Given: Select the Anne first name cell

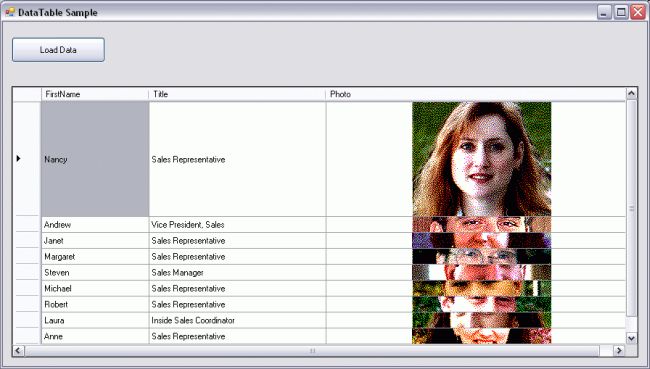Looking at the screenshot, I should 95,336.
